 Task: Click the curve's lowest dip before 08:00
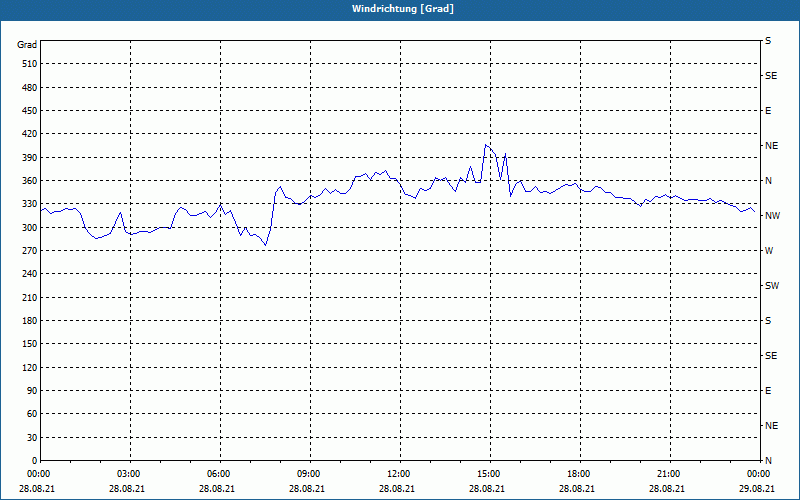point(265,245)
